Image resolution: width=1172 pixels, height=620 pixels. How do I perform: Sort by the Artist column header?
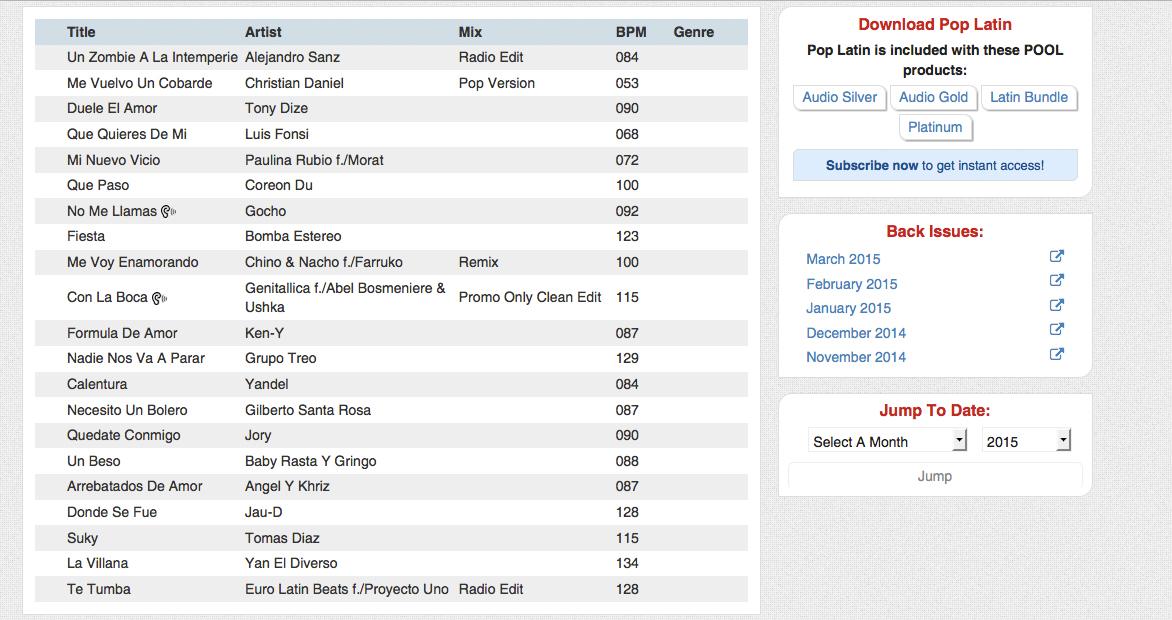(x=263, y=32)
